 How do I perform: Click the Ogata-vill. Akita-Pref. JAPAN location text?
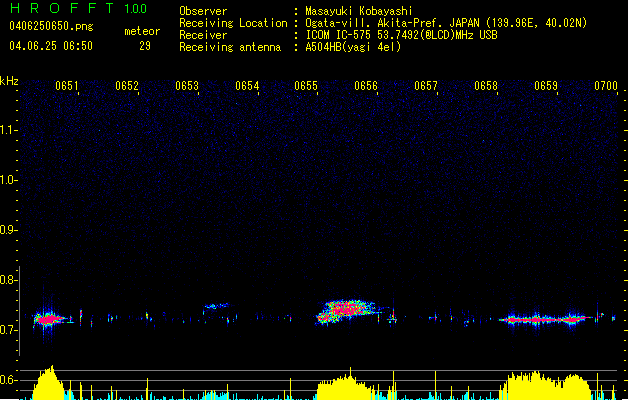point(446,23)
